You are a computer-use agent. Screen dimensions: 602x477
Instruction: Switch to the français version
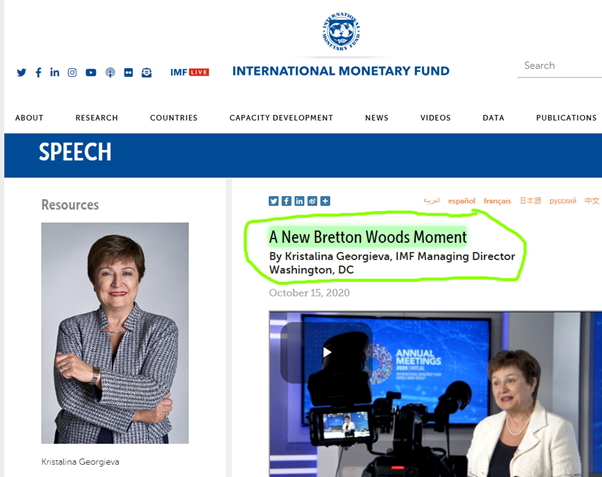pos(497,201)
